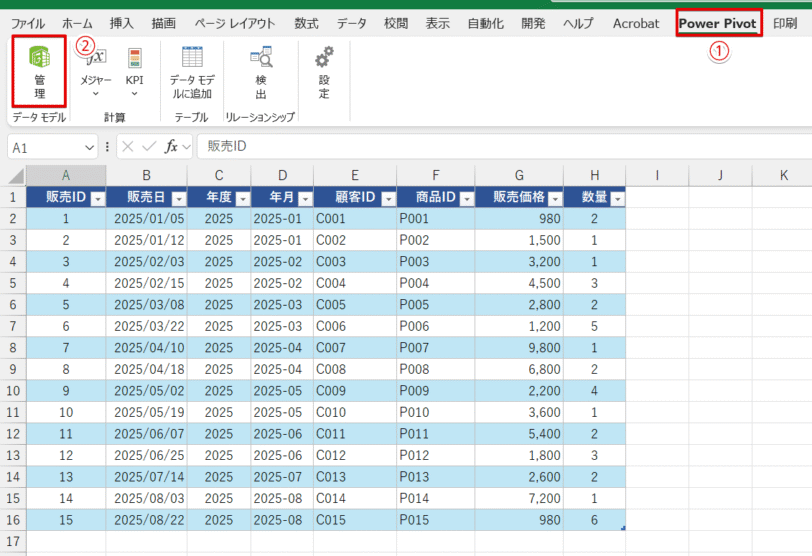Open the 顧客ID column filter dropdown
Screen dimensions: 812x556
[388, 198]
